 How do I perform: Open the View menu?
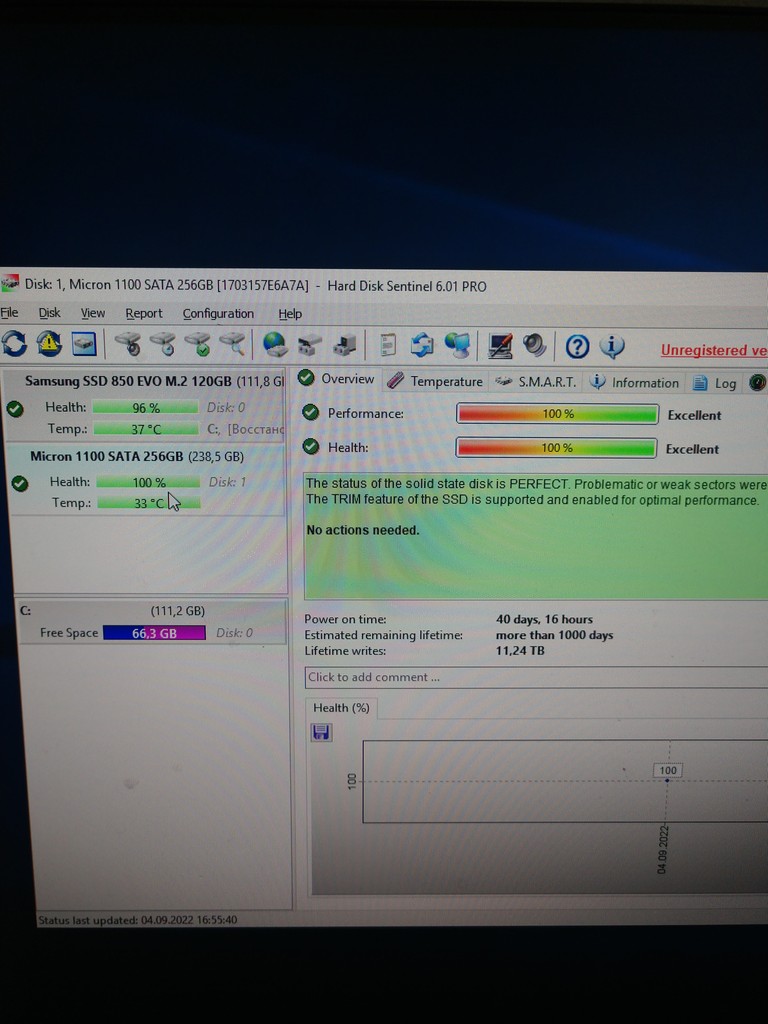(93, 313)
